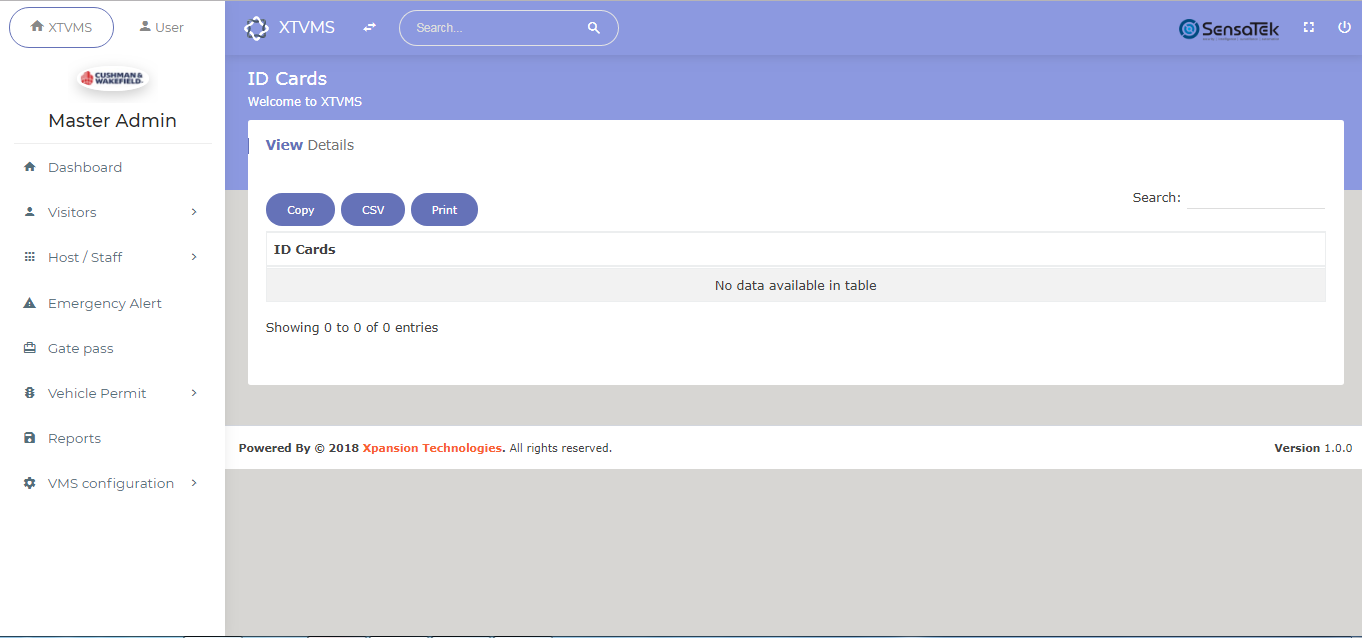Image resolution: width=1362 pixels, height=638 pixels.
Task: Click the power logout icon
Action: (x=1344, y=28)
